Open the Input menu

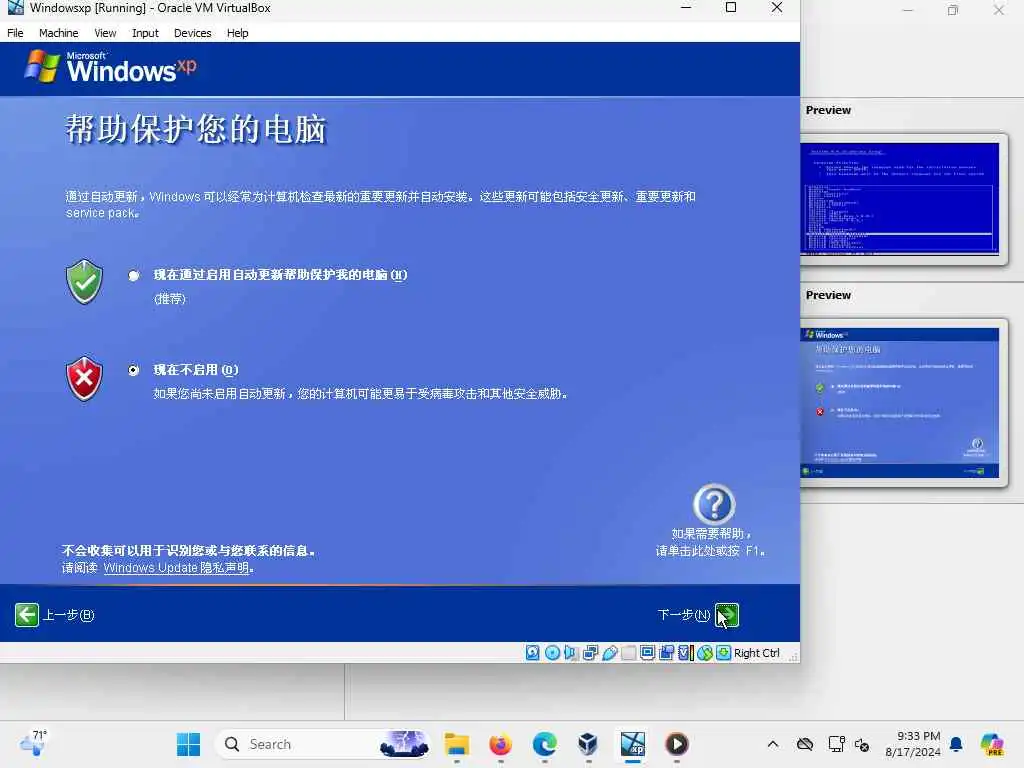[x=145, y=33]
